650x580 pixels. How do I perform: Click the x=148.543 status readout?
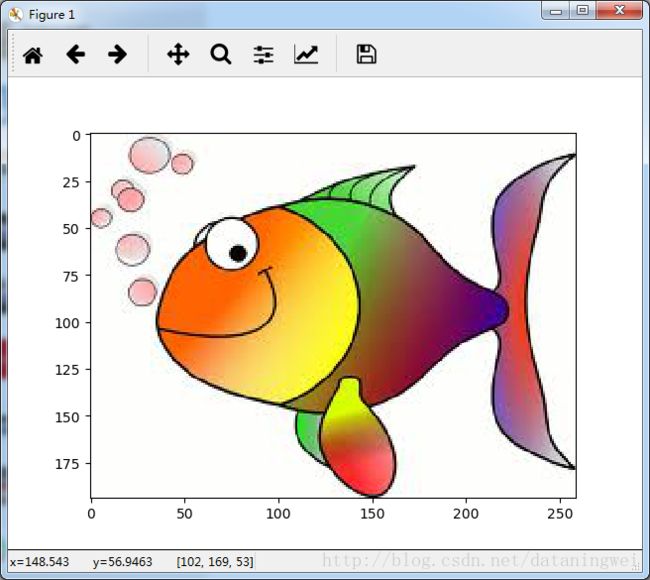[40, 562]
